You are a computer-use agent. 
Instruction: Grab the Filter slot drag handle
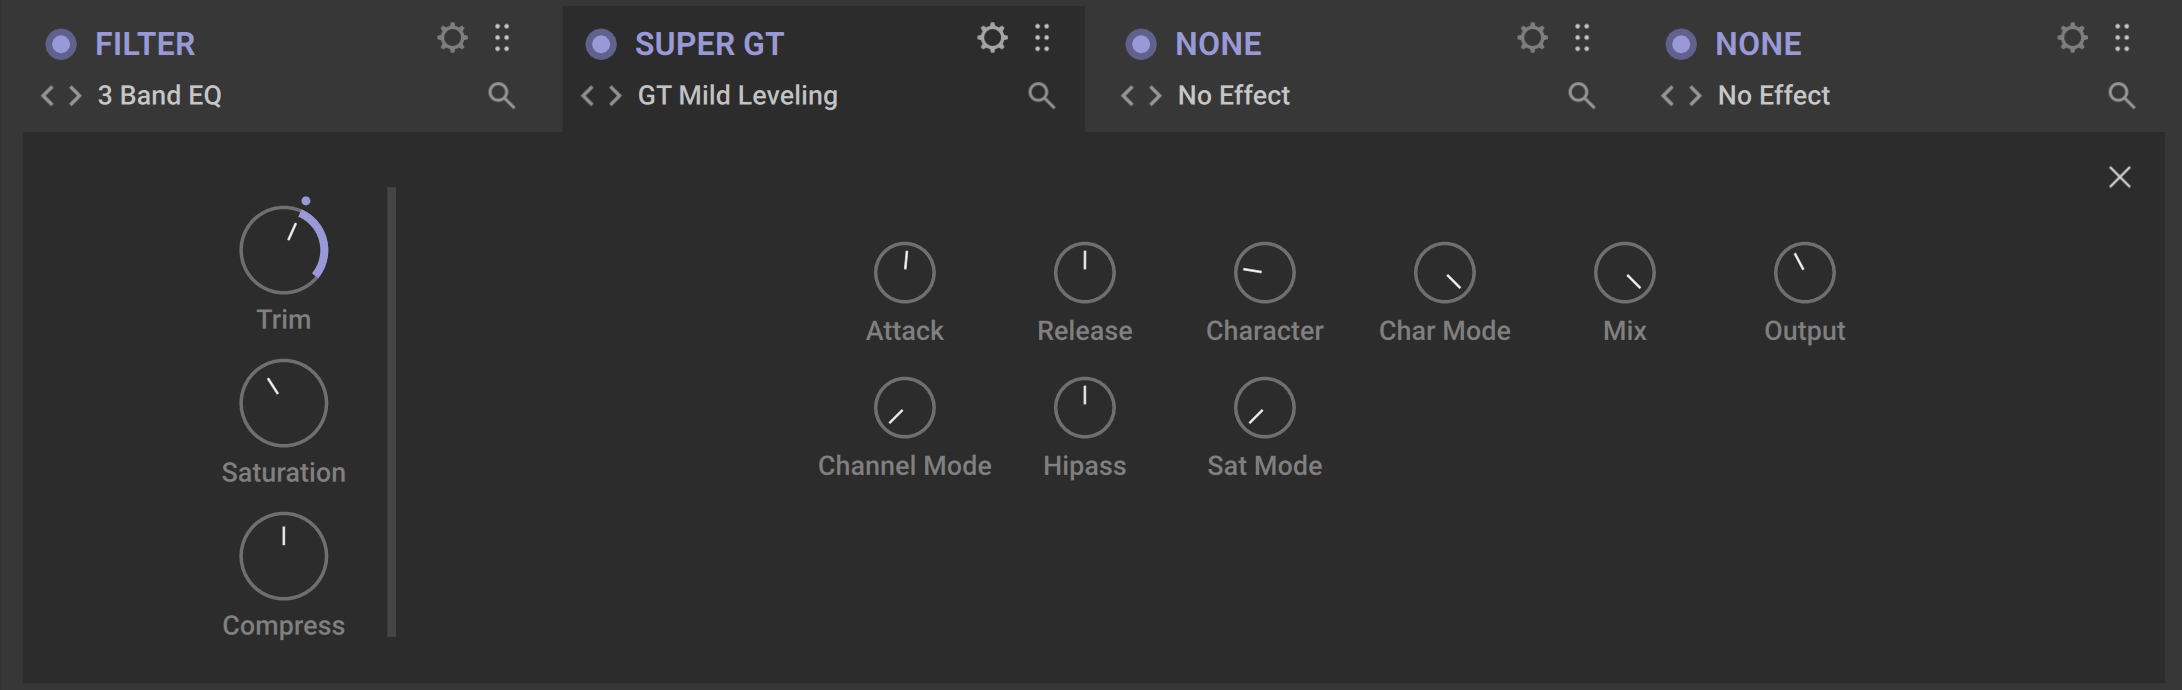(x=502, y=39)
